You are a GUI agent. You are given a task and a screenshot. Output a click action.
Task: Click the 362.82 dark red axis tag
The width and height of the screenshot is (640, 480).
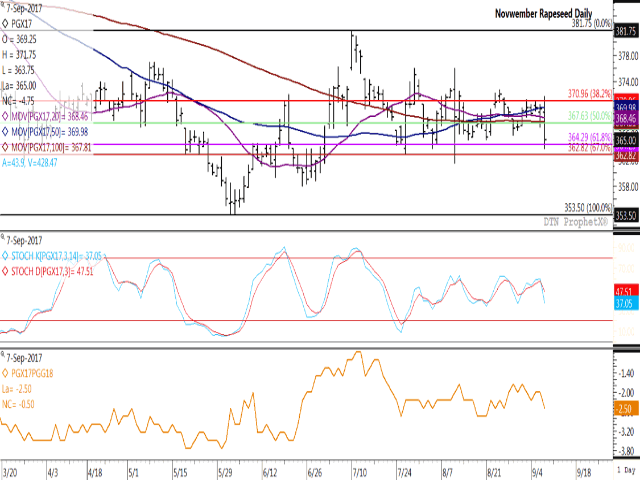(x=626, y=156)
